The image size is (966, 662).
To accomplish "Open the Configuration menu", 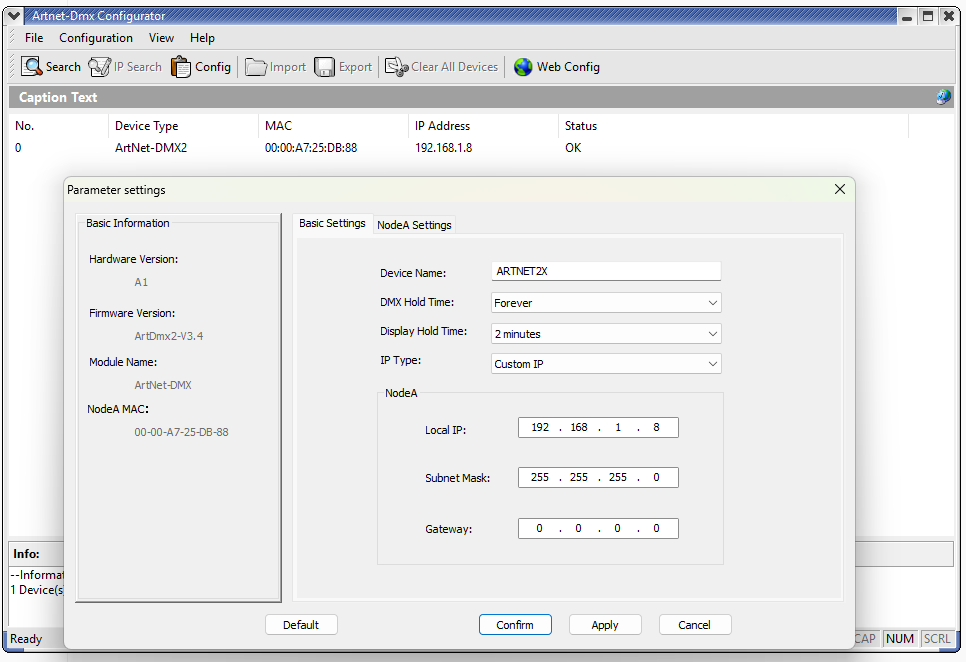I will [x=96, y=38].
